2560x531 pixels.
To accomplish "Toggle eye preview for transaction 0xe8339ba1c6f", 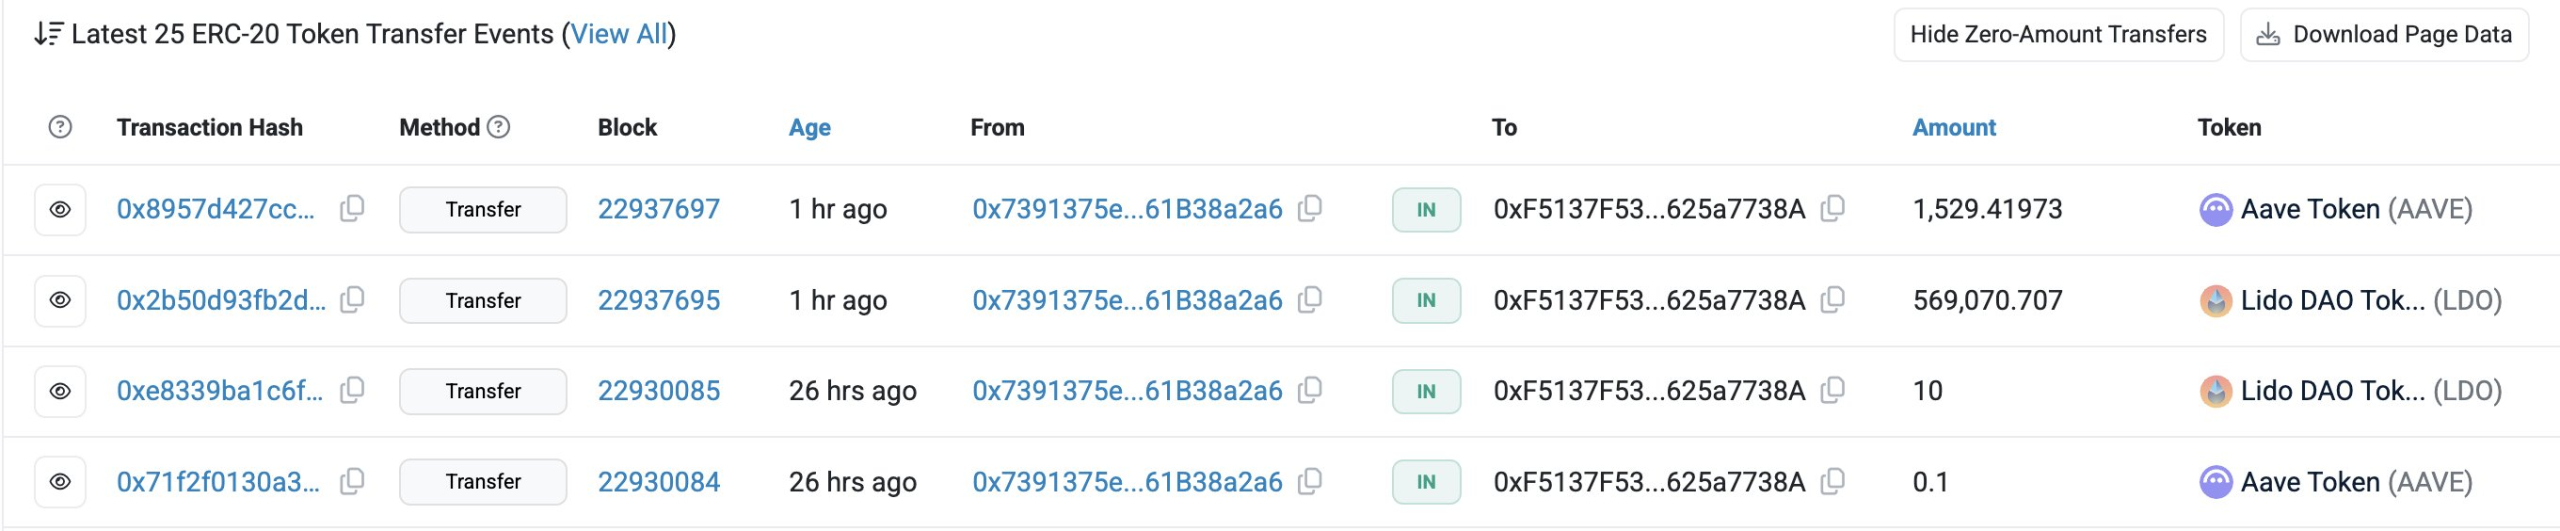I will pyautogui.click(x=60, y=391).
